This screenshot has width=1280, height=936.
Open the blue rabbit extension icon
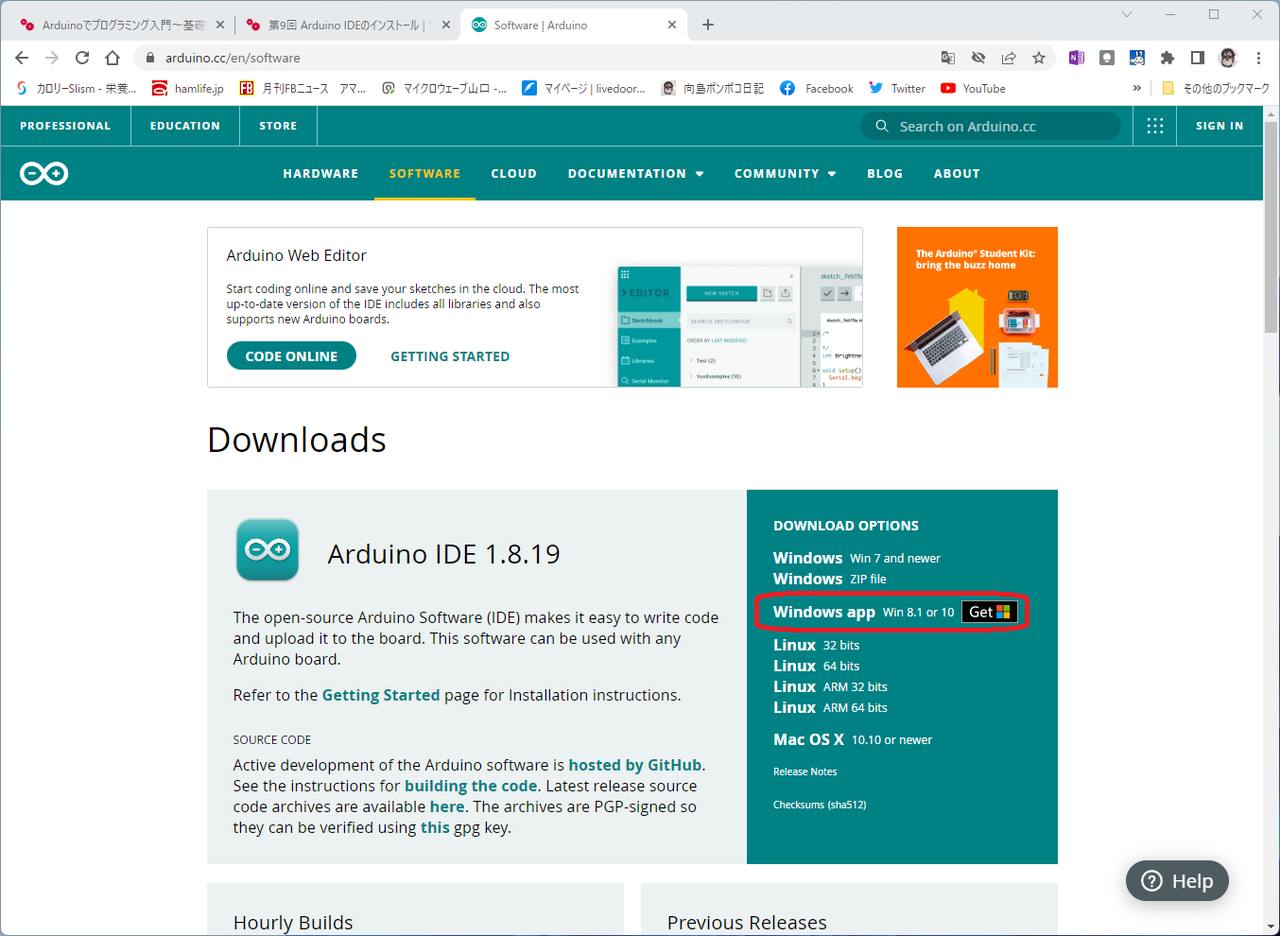[x=1137, y=58]
